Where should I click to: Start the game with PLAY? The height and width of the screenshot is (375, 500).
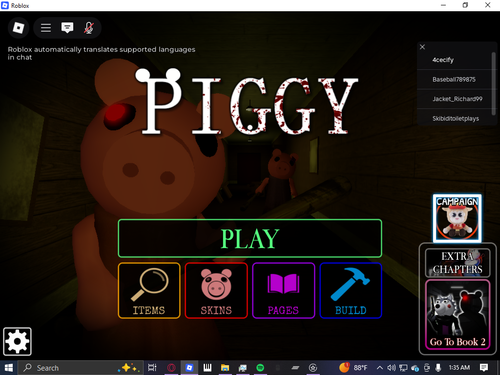pos(250,238)
